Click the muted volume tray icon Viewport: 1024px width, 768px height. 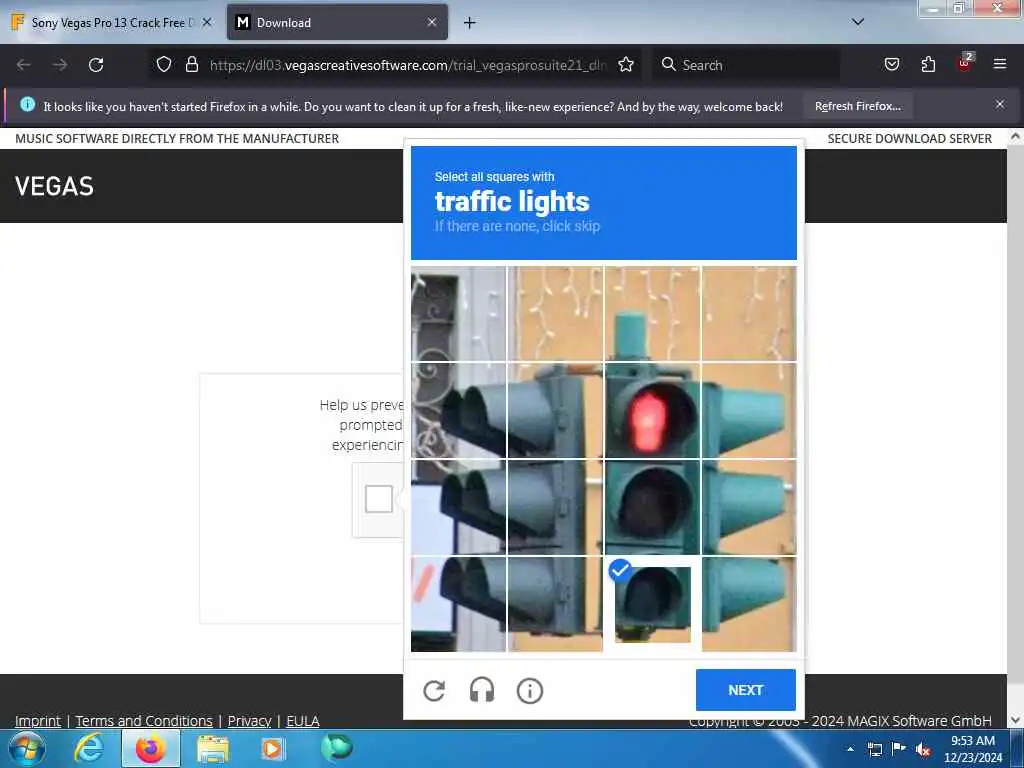923,749
